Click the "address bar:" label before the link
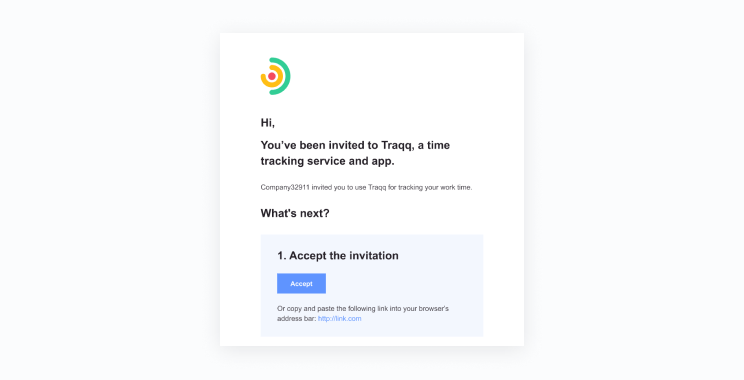This screenshot has height=380, width=744. (297, 319)
